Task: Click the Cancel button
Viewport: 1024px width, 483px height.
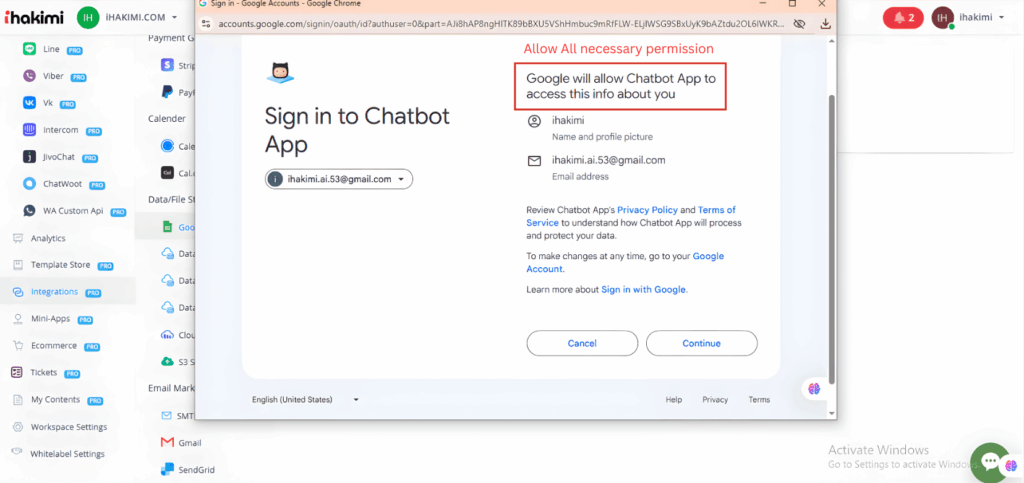Action: tap(582, 343)
